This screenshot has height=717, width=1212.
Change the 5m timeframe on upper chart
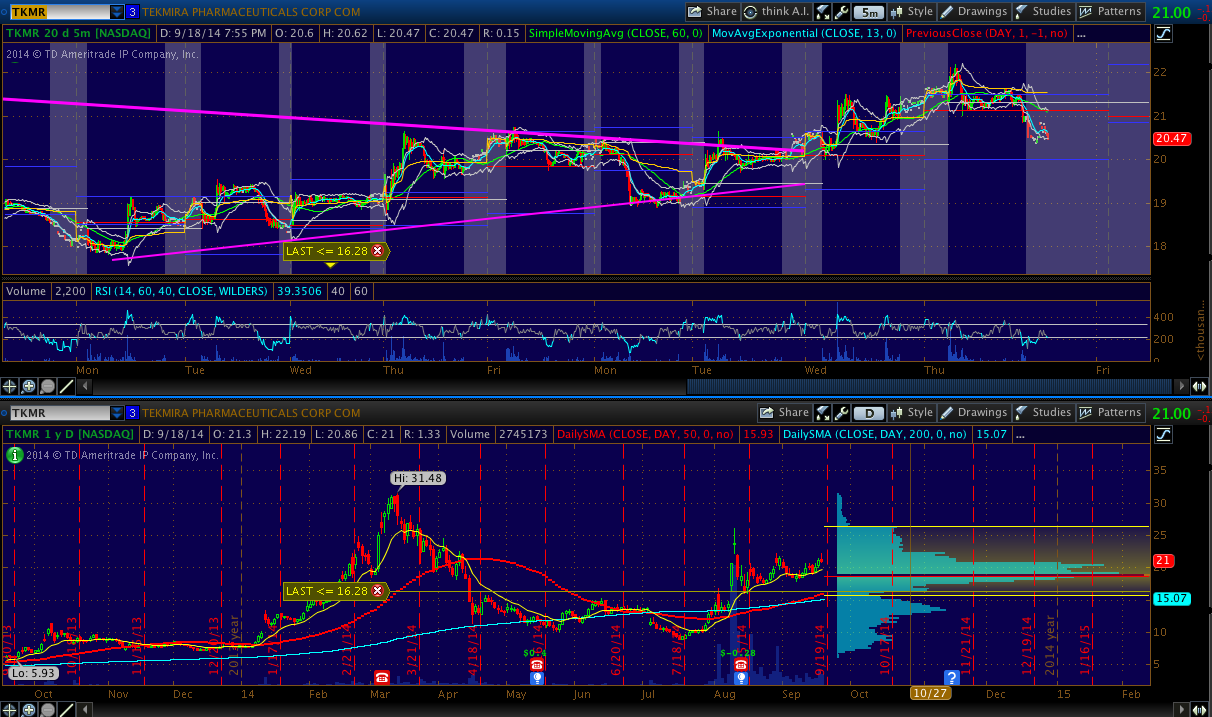coord(868,12)
